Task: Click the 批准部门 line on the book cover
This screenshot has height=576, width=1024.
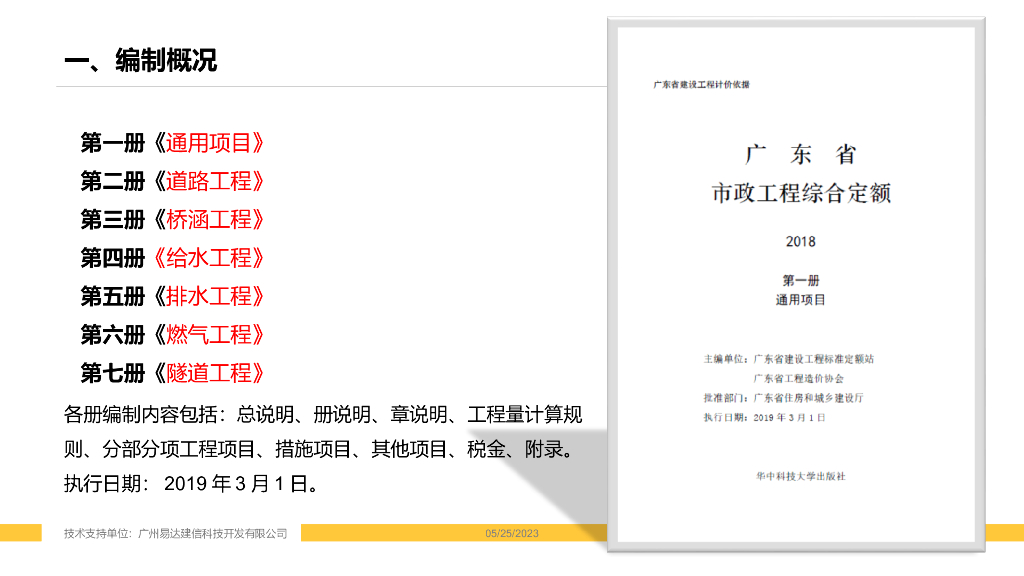Action: tap(783, 397)
